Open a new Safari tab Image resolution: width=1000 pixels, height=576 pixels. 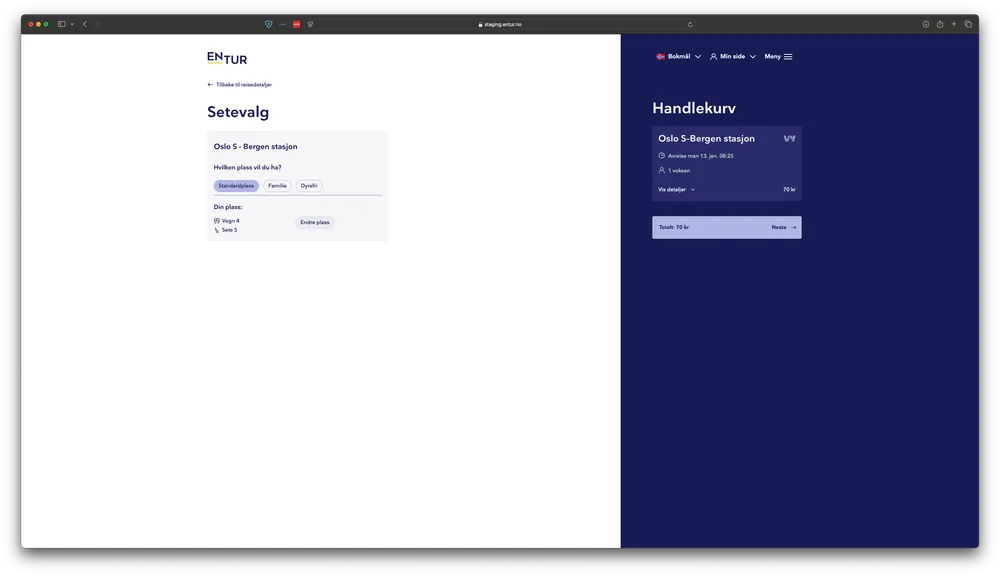click(x=954, y=24)
